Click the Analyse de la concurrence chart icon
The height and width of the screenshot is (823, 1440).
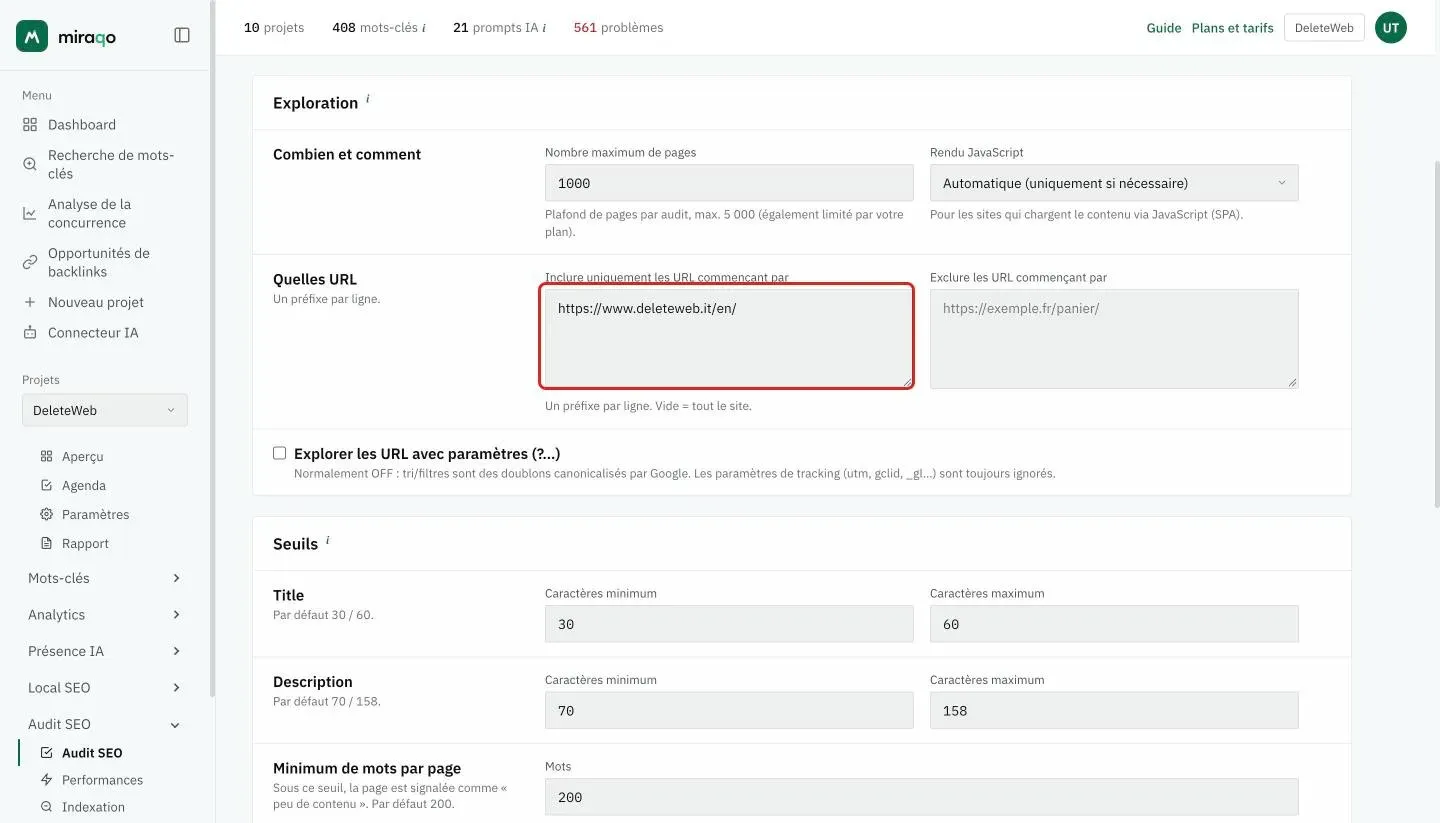coord(30,213)
